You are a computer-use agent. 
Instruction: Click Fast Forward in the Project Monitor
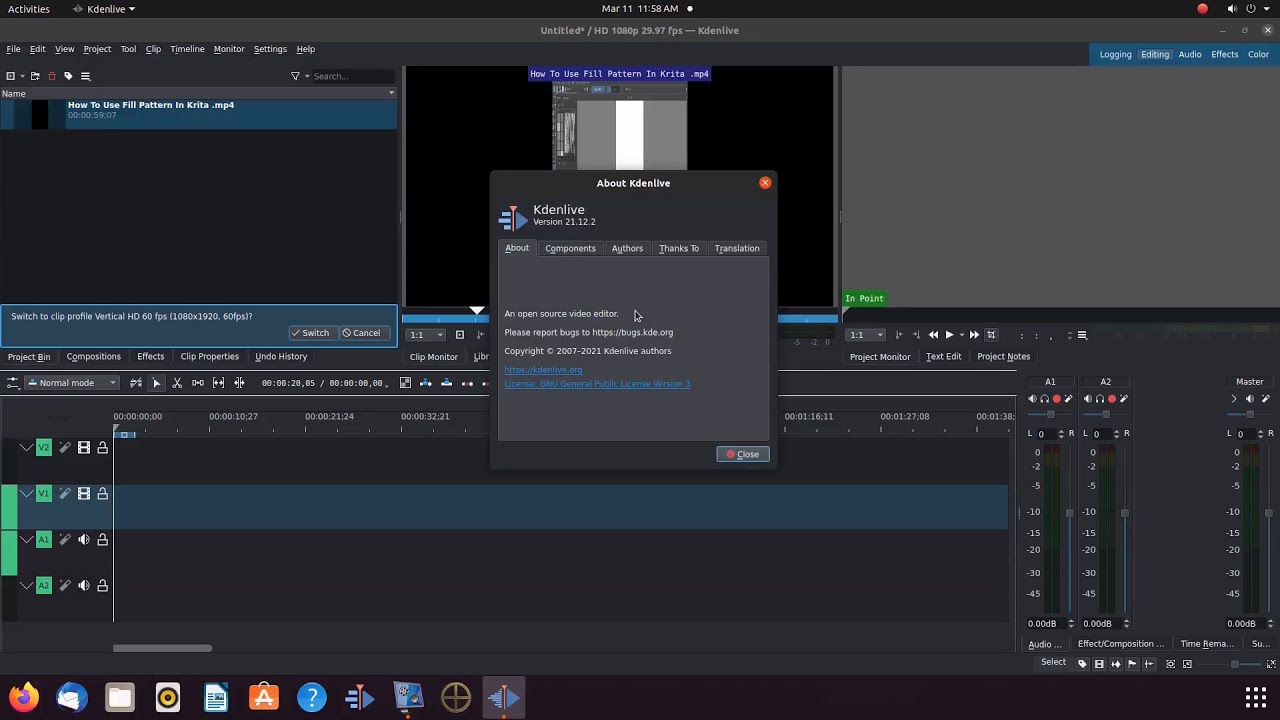click(974, 335)
